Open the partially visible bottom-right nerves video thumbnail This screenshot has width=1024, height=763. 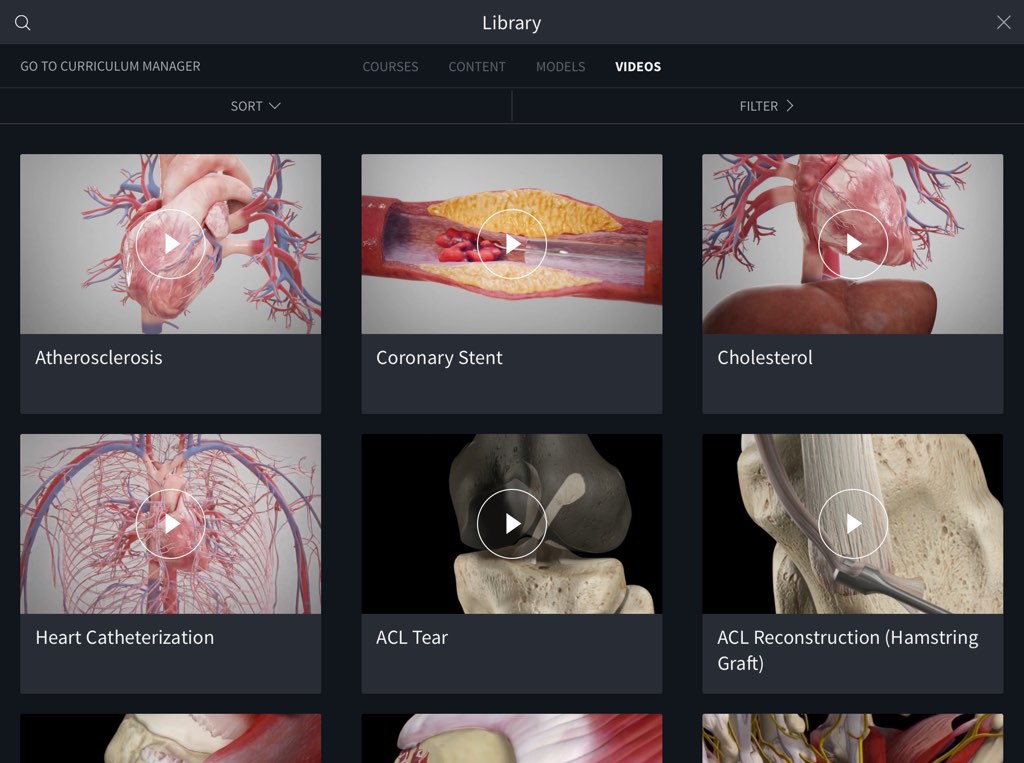853,738
